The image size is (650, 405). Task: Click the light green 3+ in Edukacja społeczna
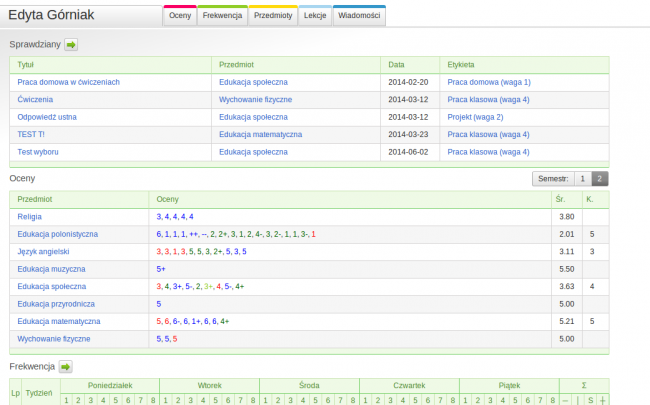(x=208, y=286)
